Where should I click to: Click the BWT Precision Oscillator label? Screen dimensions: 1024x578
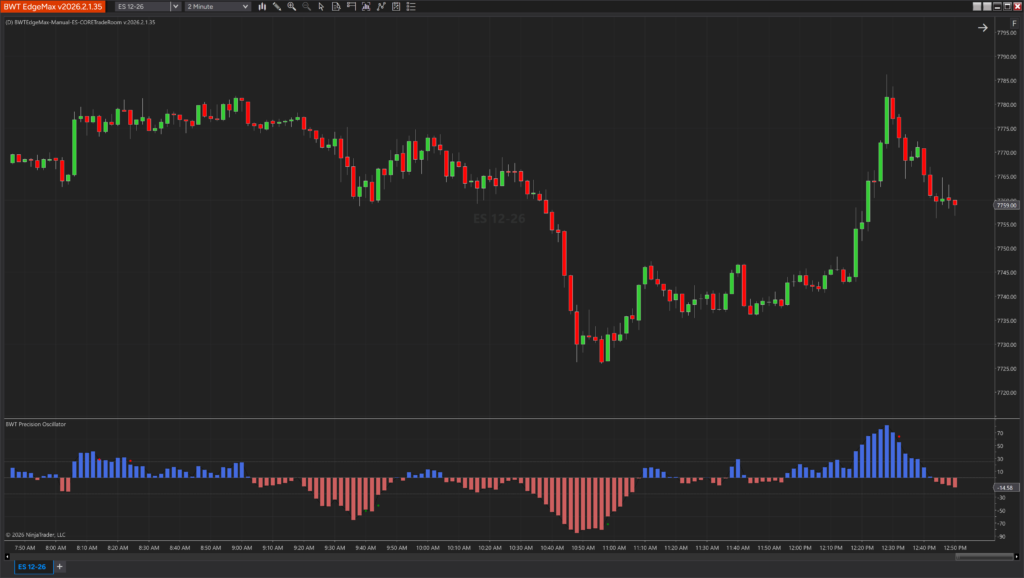tap(36, 425)
